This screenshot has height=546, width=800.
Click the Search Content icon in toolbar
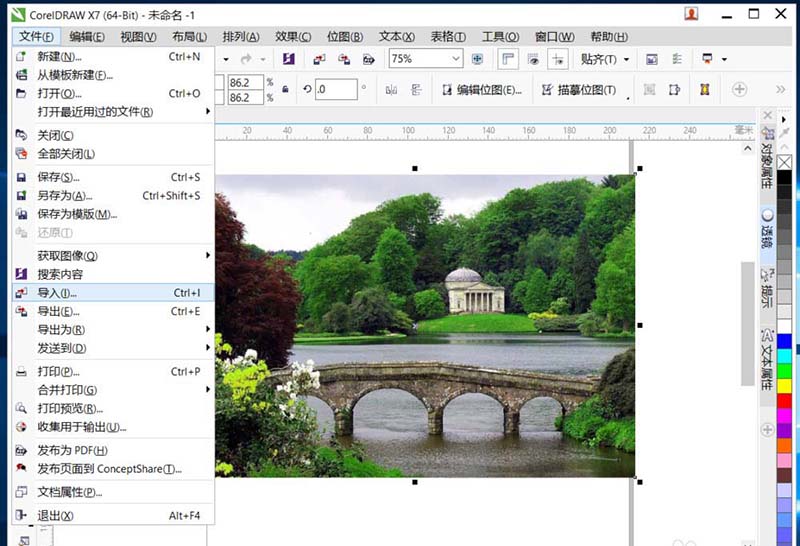point(289,59)
